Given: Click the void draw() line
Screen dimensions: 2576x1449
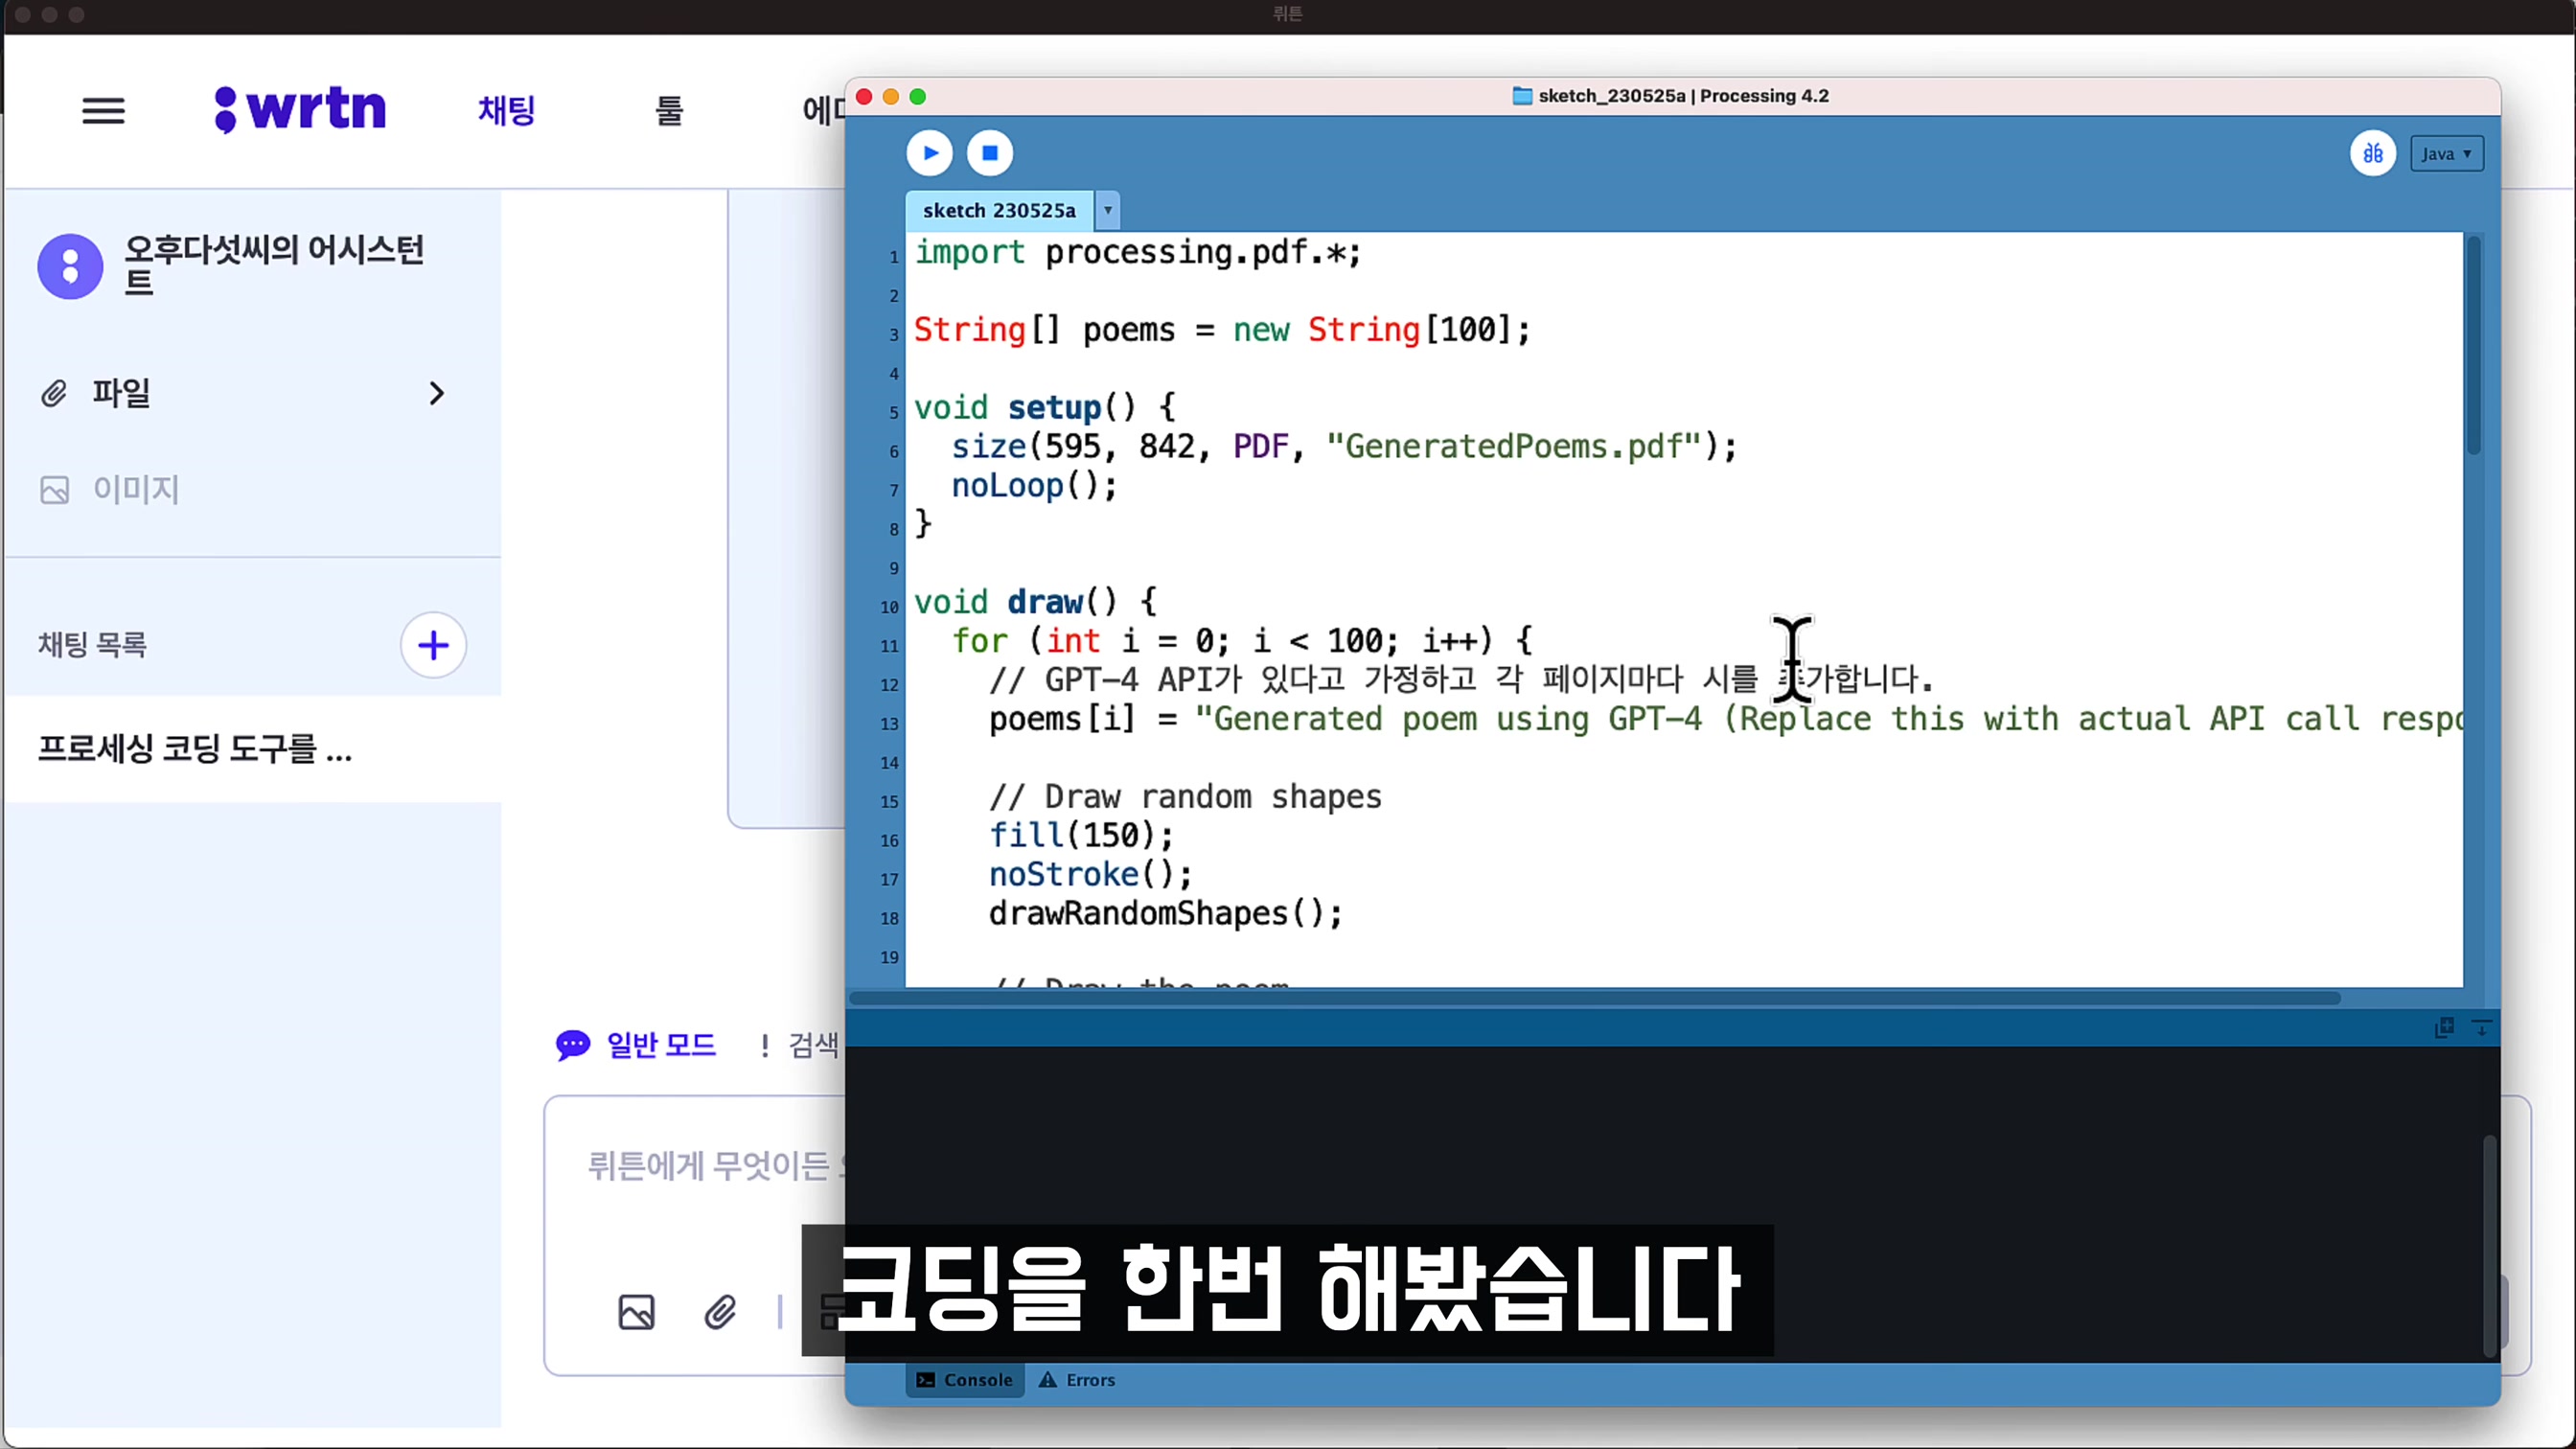Looking at the screenshot, I should click(x=1035, y=602).
